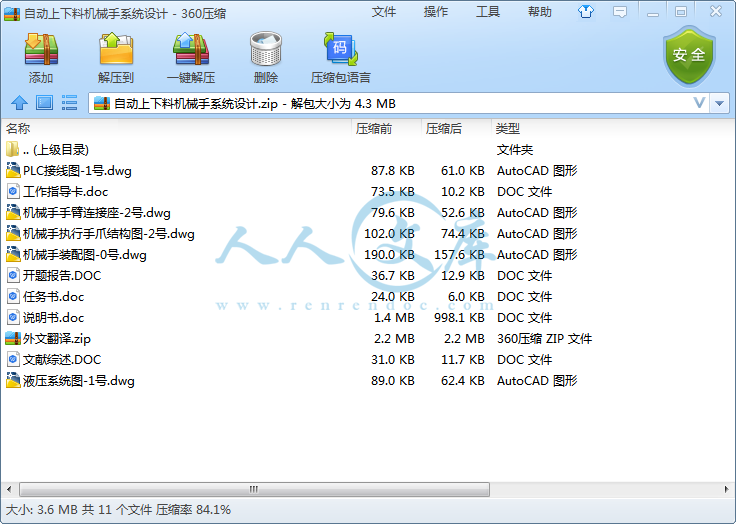Click the 1.4 MB size cell
Viewport: 736px width, 524px height.
[x=394, y=318]
